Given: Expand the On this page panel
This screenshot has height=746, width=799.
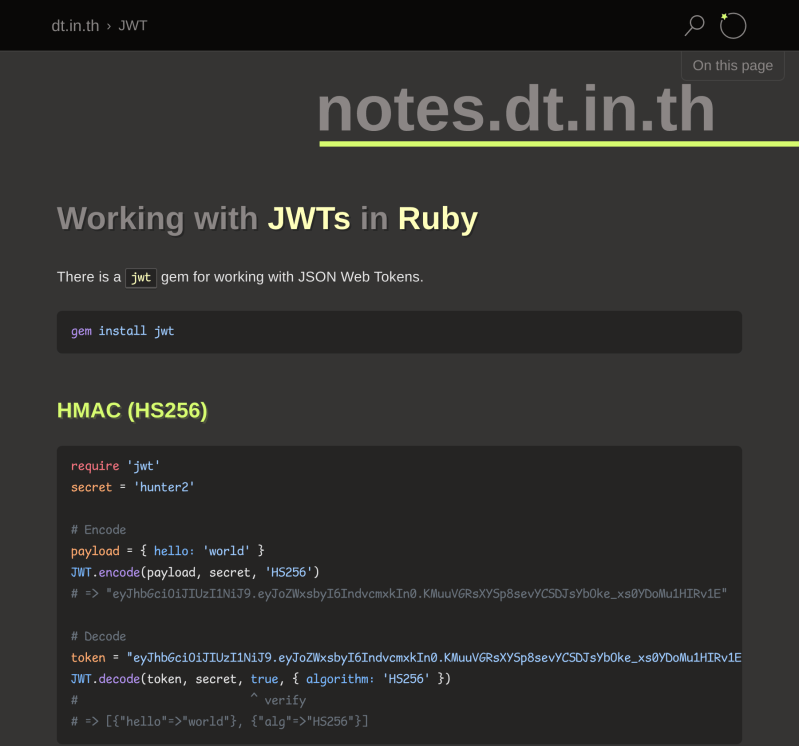Looking at the screenshot, I should pos(732,65).
